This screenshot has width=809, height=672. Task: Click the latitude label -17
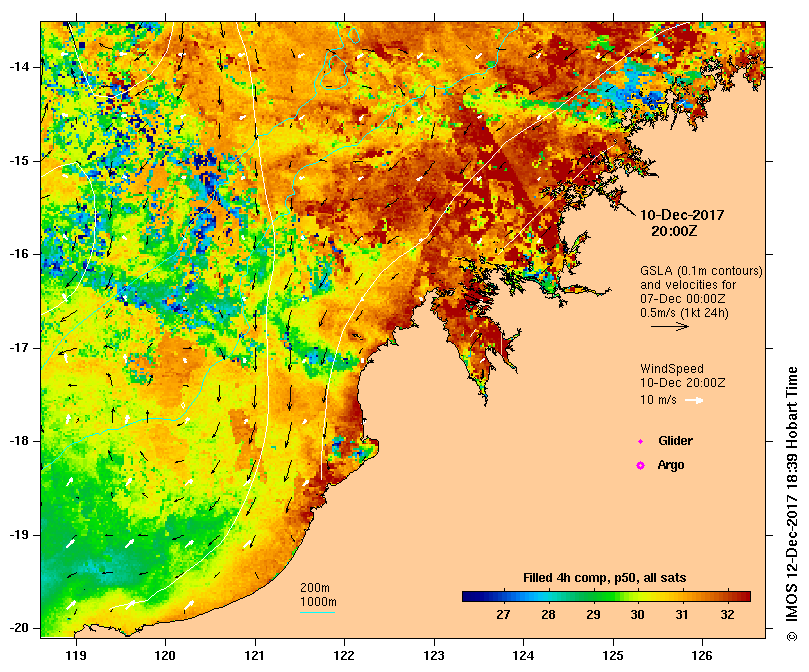click(19, 348)
